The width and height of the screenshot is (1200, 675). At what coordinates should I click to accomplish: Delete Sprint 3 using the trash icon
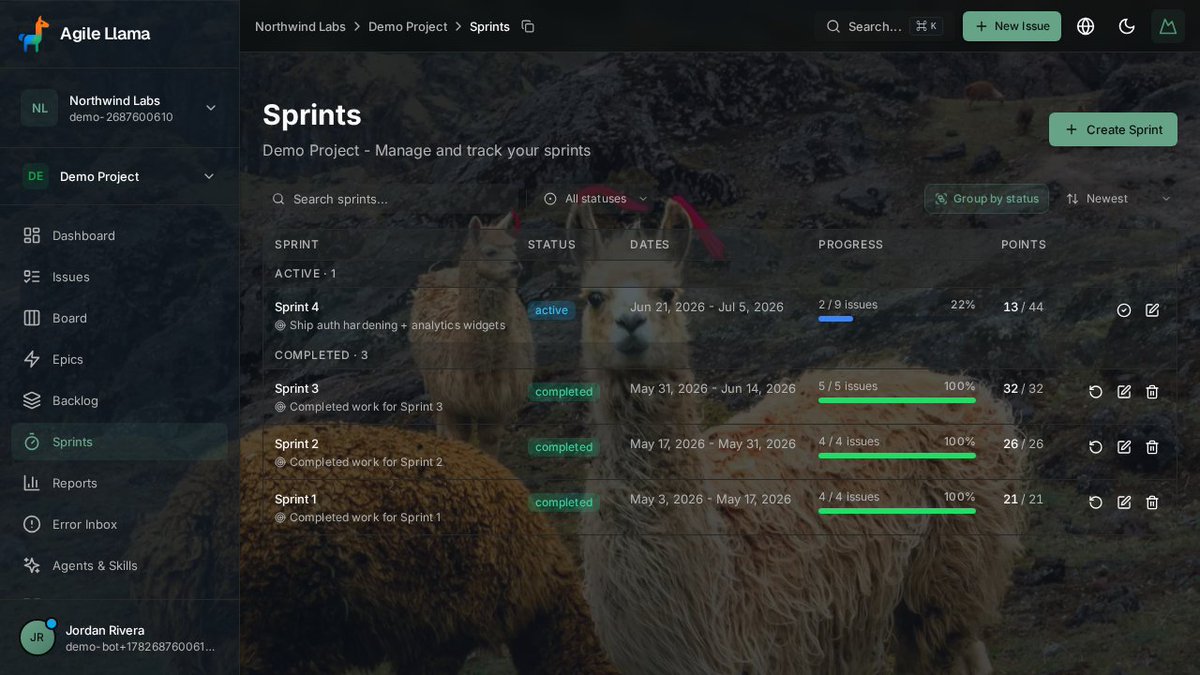tap(1152, 392)
